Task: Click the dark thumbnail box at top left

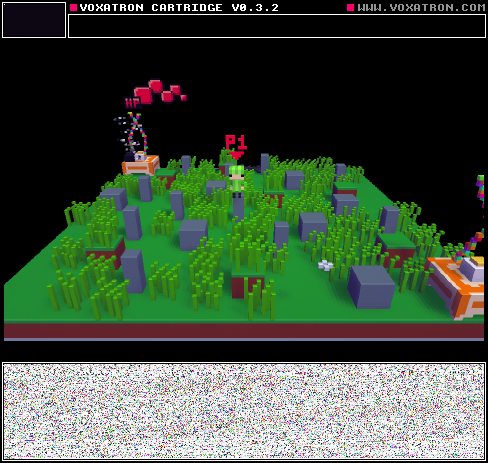Action: [34, 20]
